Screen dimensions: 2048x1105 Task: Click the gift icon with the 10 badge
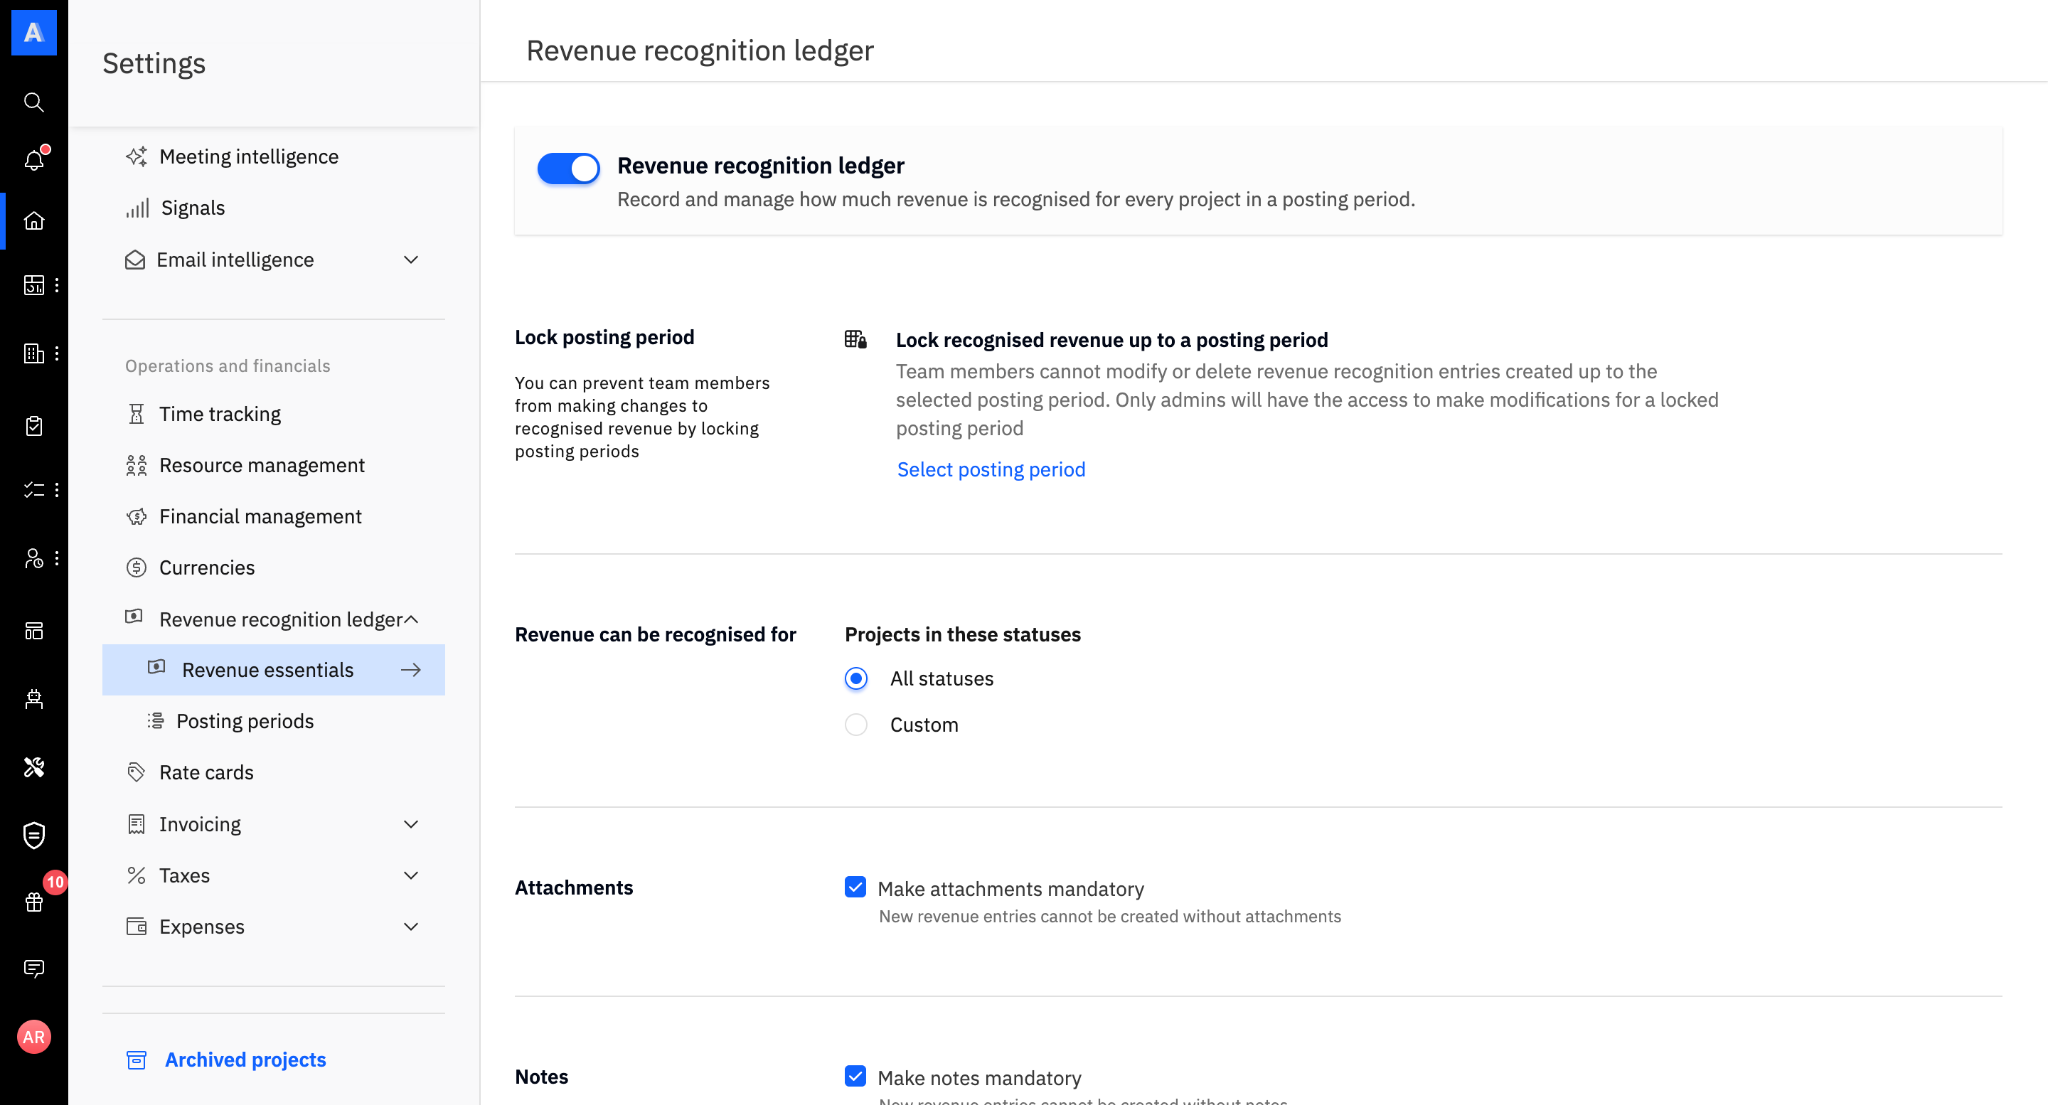[x=34, y=902]
